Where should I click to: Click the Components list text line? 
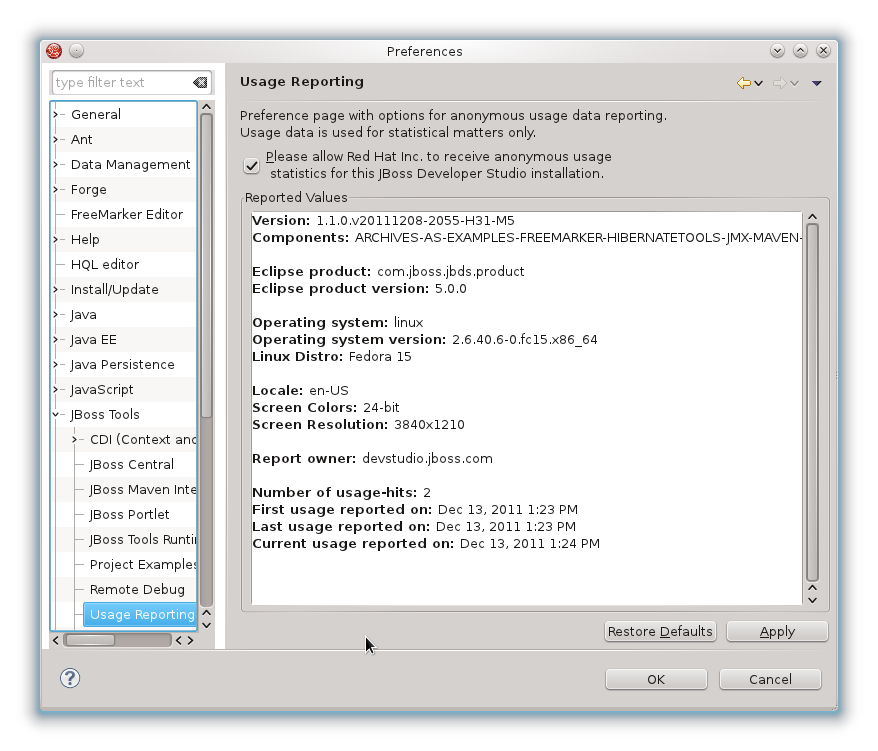coord(527,238)
